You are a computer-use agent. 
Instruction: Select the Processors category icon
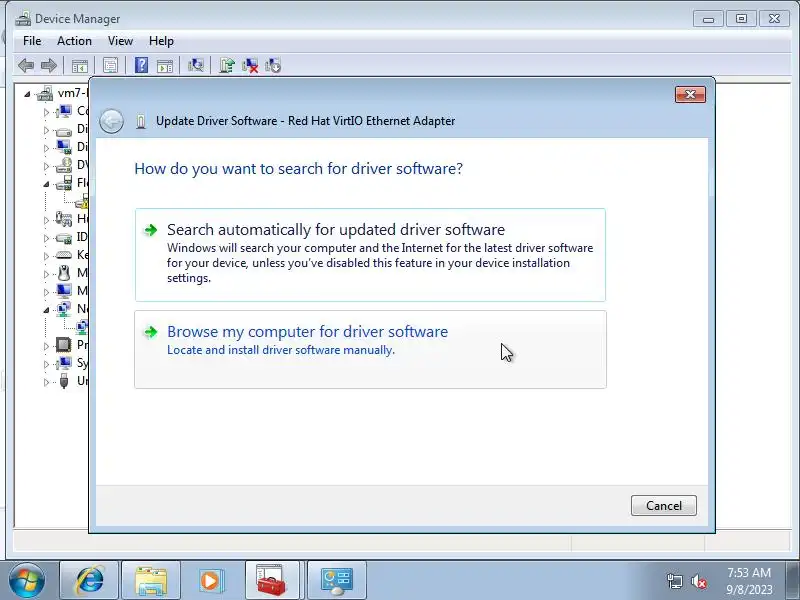click(x=64, y=345)
